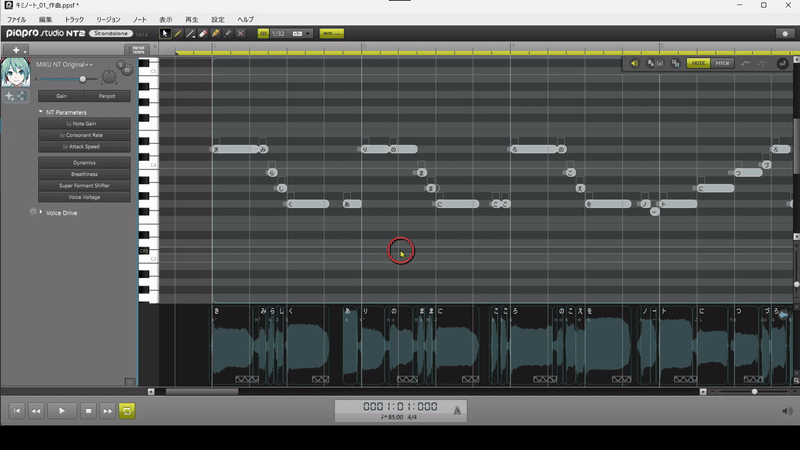Click the master volume speaker icon

[x=787, y=411]
